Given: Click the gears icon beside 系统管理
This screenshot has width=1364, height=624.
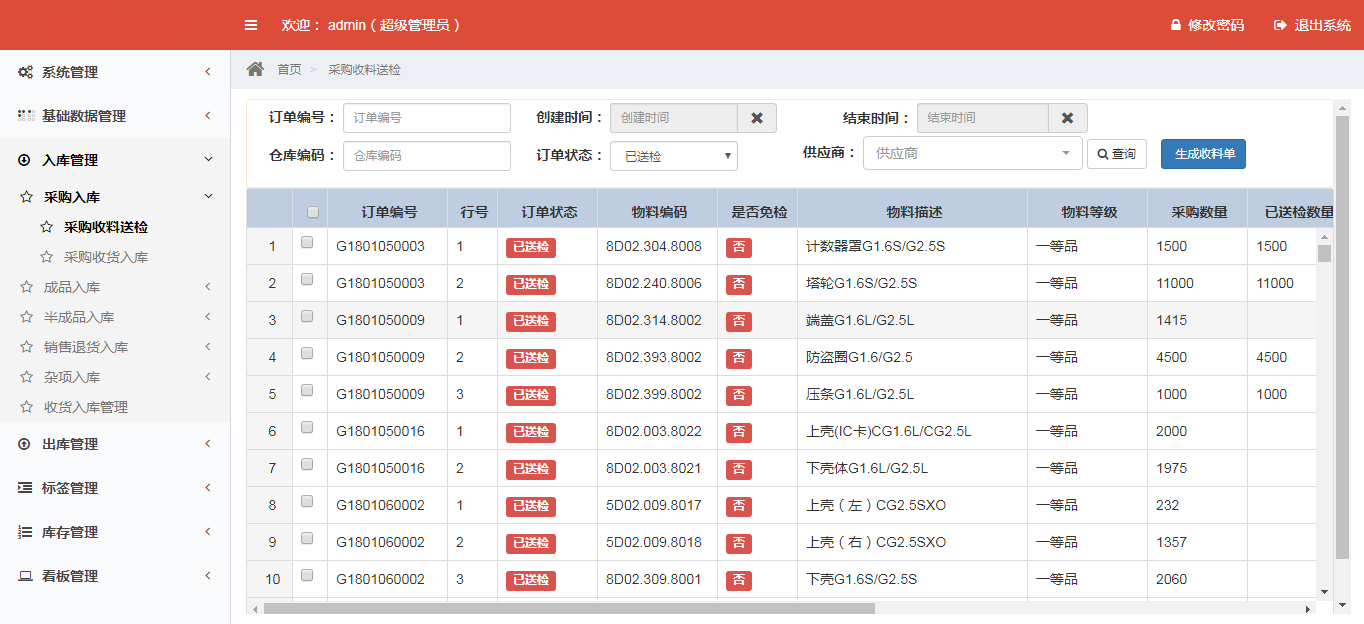Looking at the screenshot, I should click(25, 72).
